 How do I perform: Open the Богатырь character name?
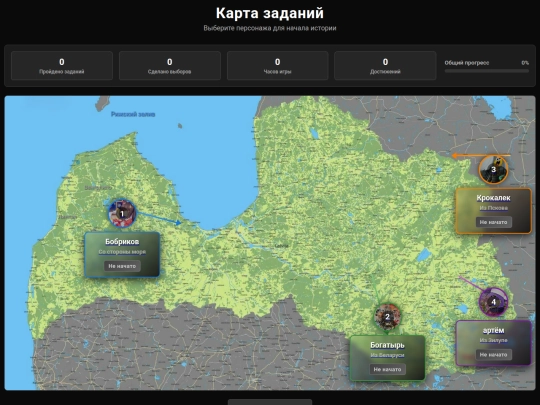(x=387, y=345)
